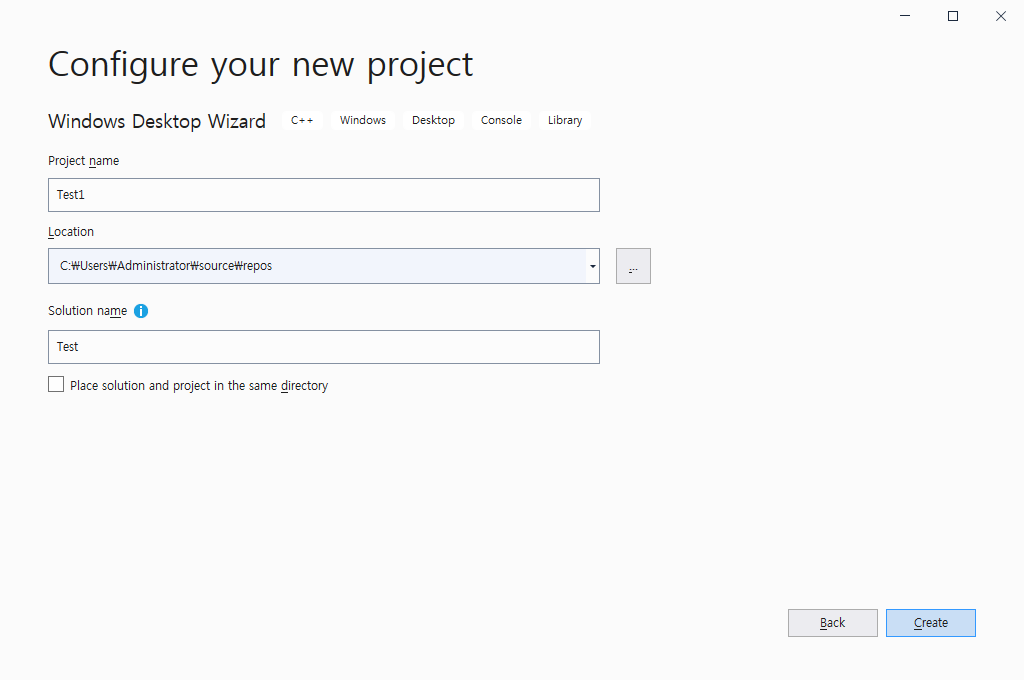Click the 'Location' label
This screenshot has height=680, width=1024.
point(71,232)
